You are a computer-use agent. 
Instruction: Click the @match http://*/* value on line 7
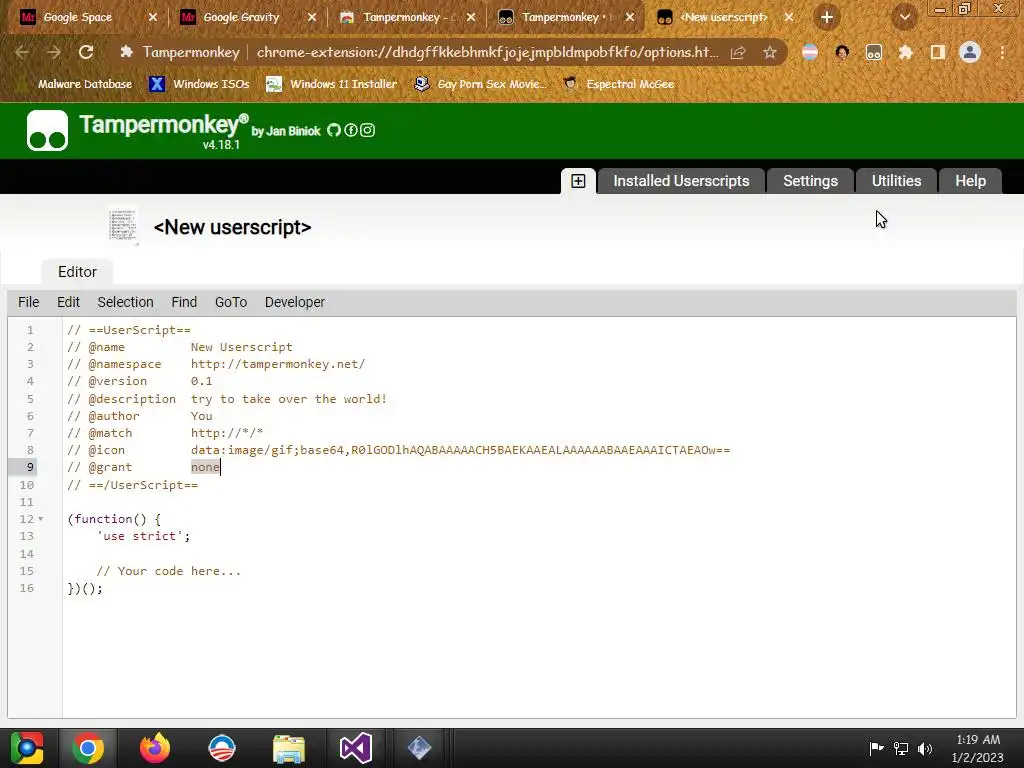(x=227, y=433)
